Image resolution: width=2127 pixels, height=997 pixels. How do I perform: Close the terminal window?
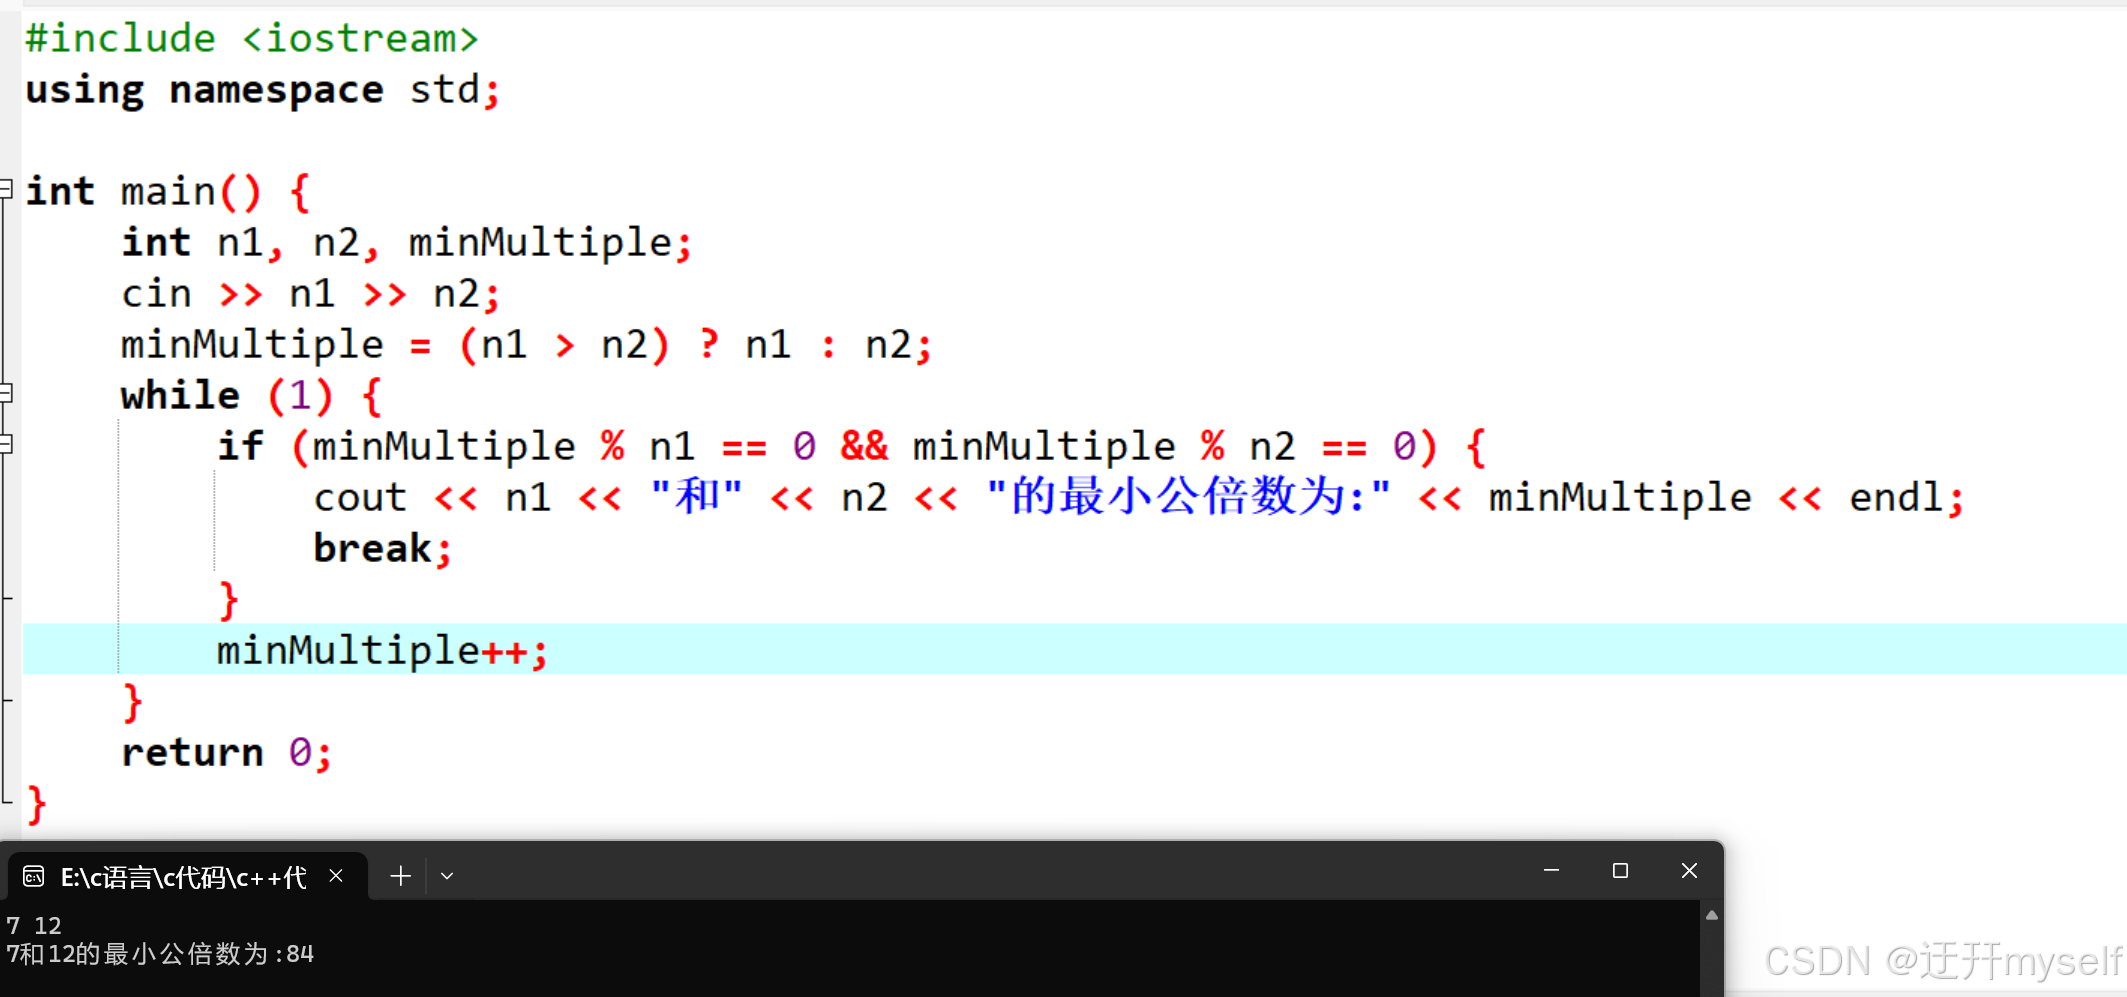click(x=1689, y=871)
